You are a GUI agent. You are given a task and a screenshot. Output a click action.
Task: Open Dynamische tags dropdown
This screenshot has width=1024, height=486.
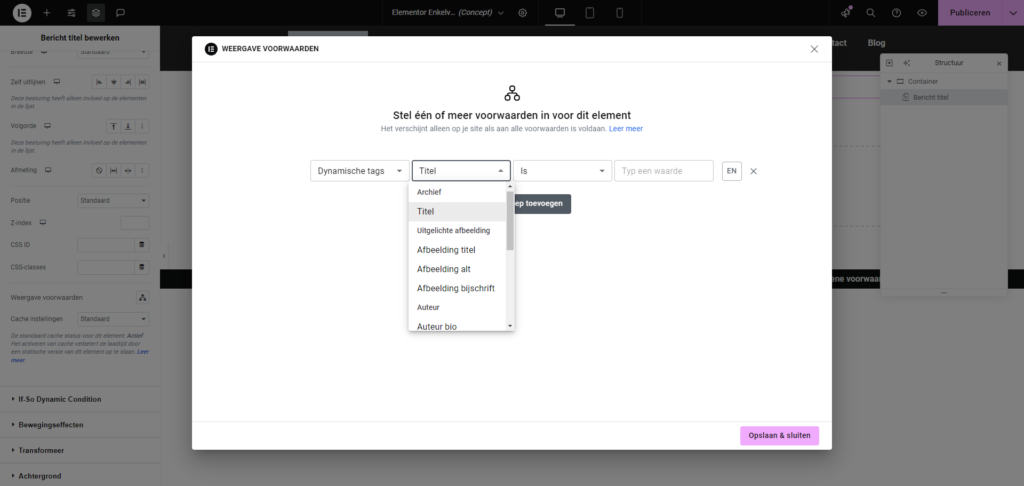pyautogui.click(x=360, y=171)
